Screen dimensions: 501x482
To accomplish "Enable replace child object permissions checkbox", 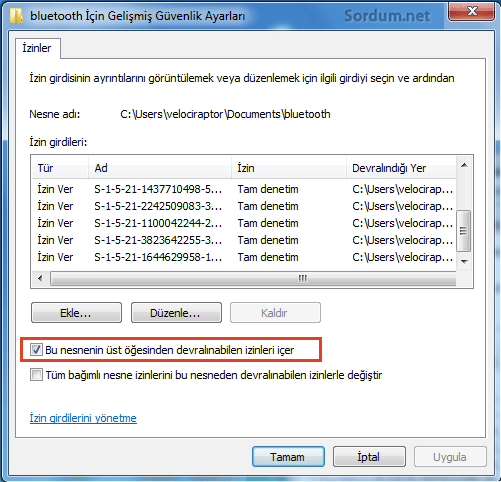I will 36,375.
